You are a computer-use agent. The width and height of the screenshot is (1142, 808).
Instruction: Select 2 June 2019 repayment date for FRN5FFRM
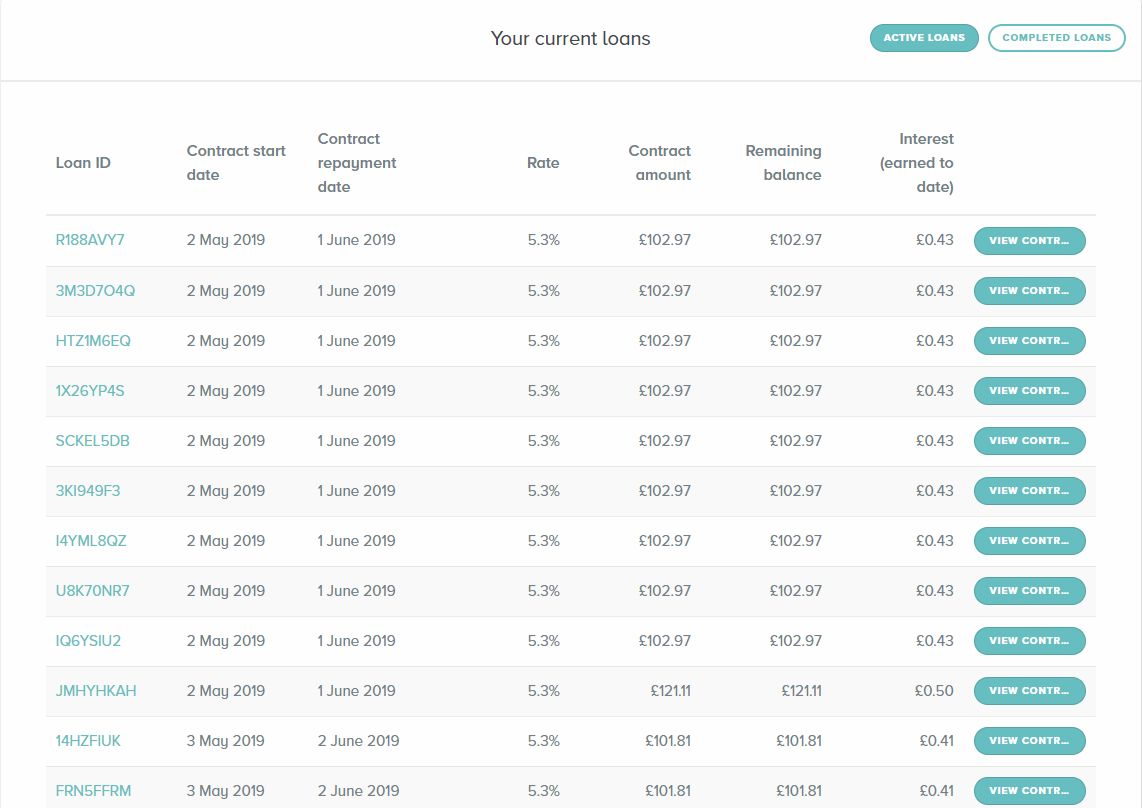point(358,791)
